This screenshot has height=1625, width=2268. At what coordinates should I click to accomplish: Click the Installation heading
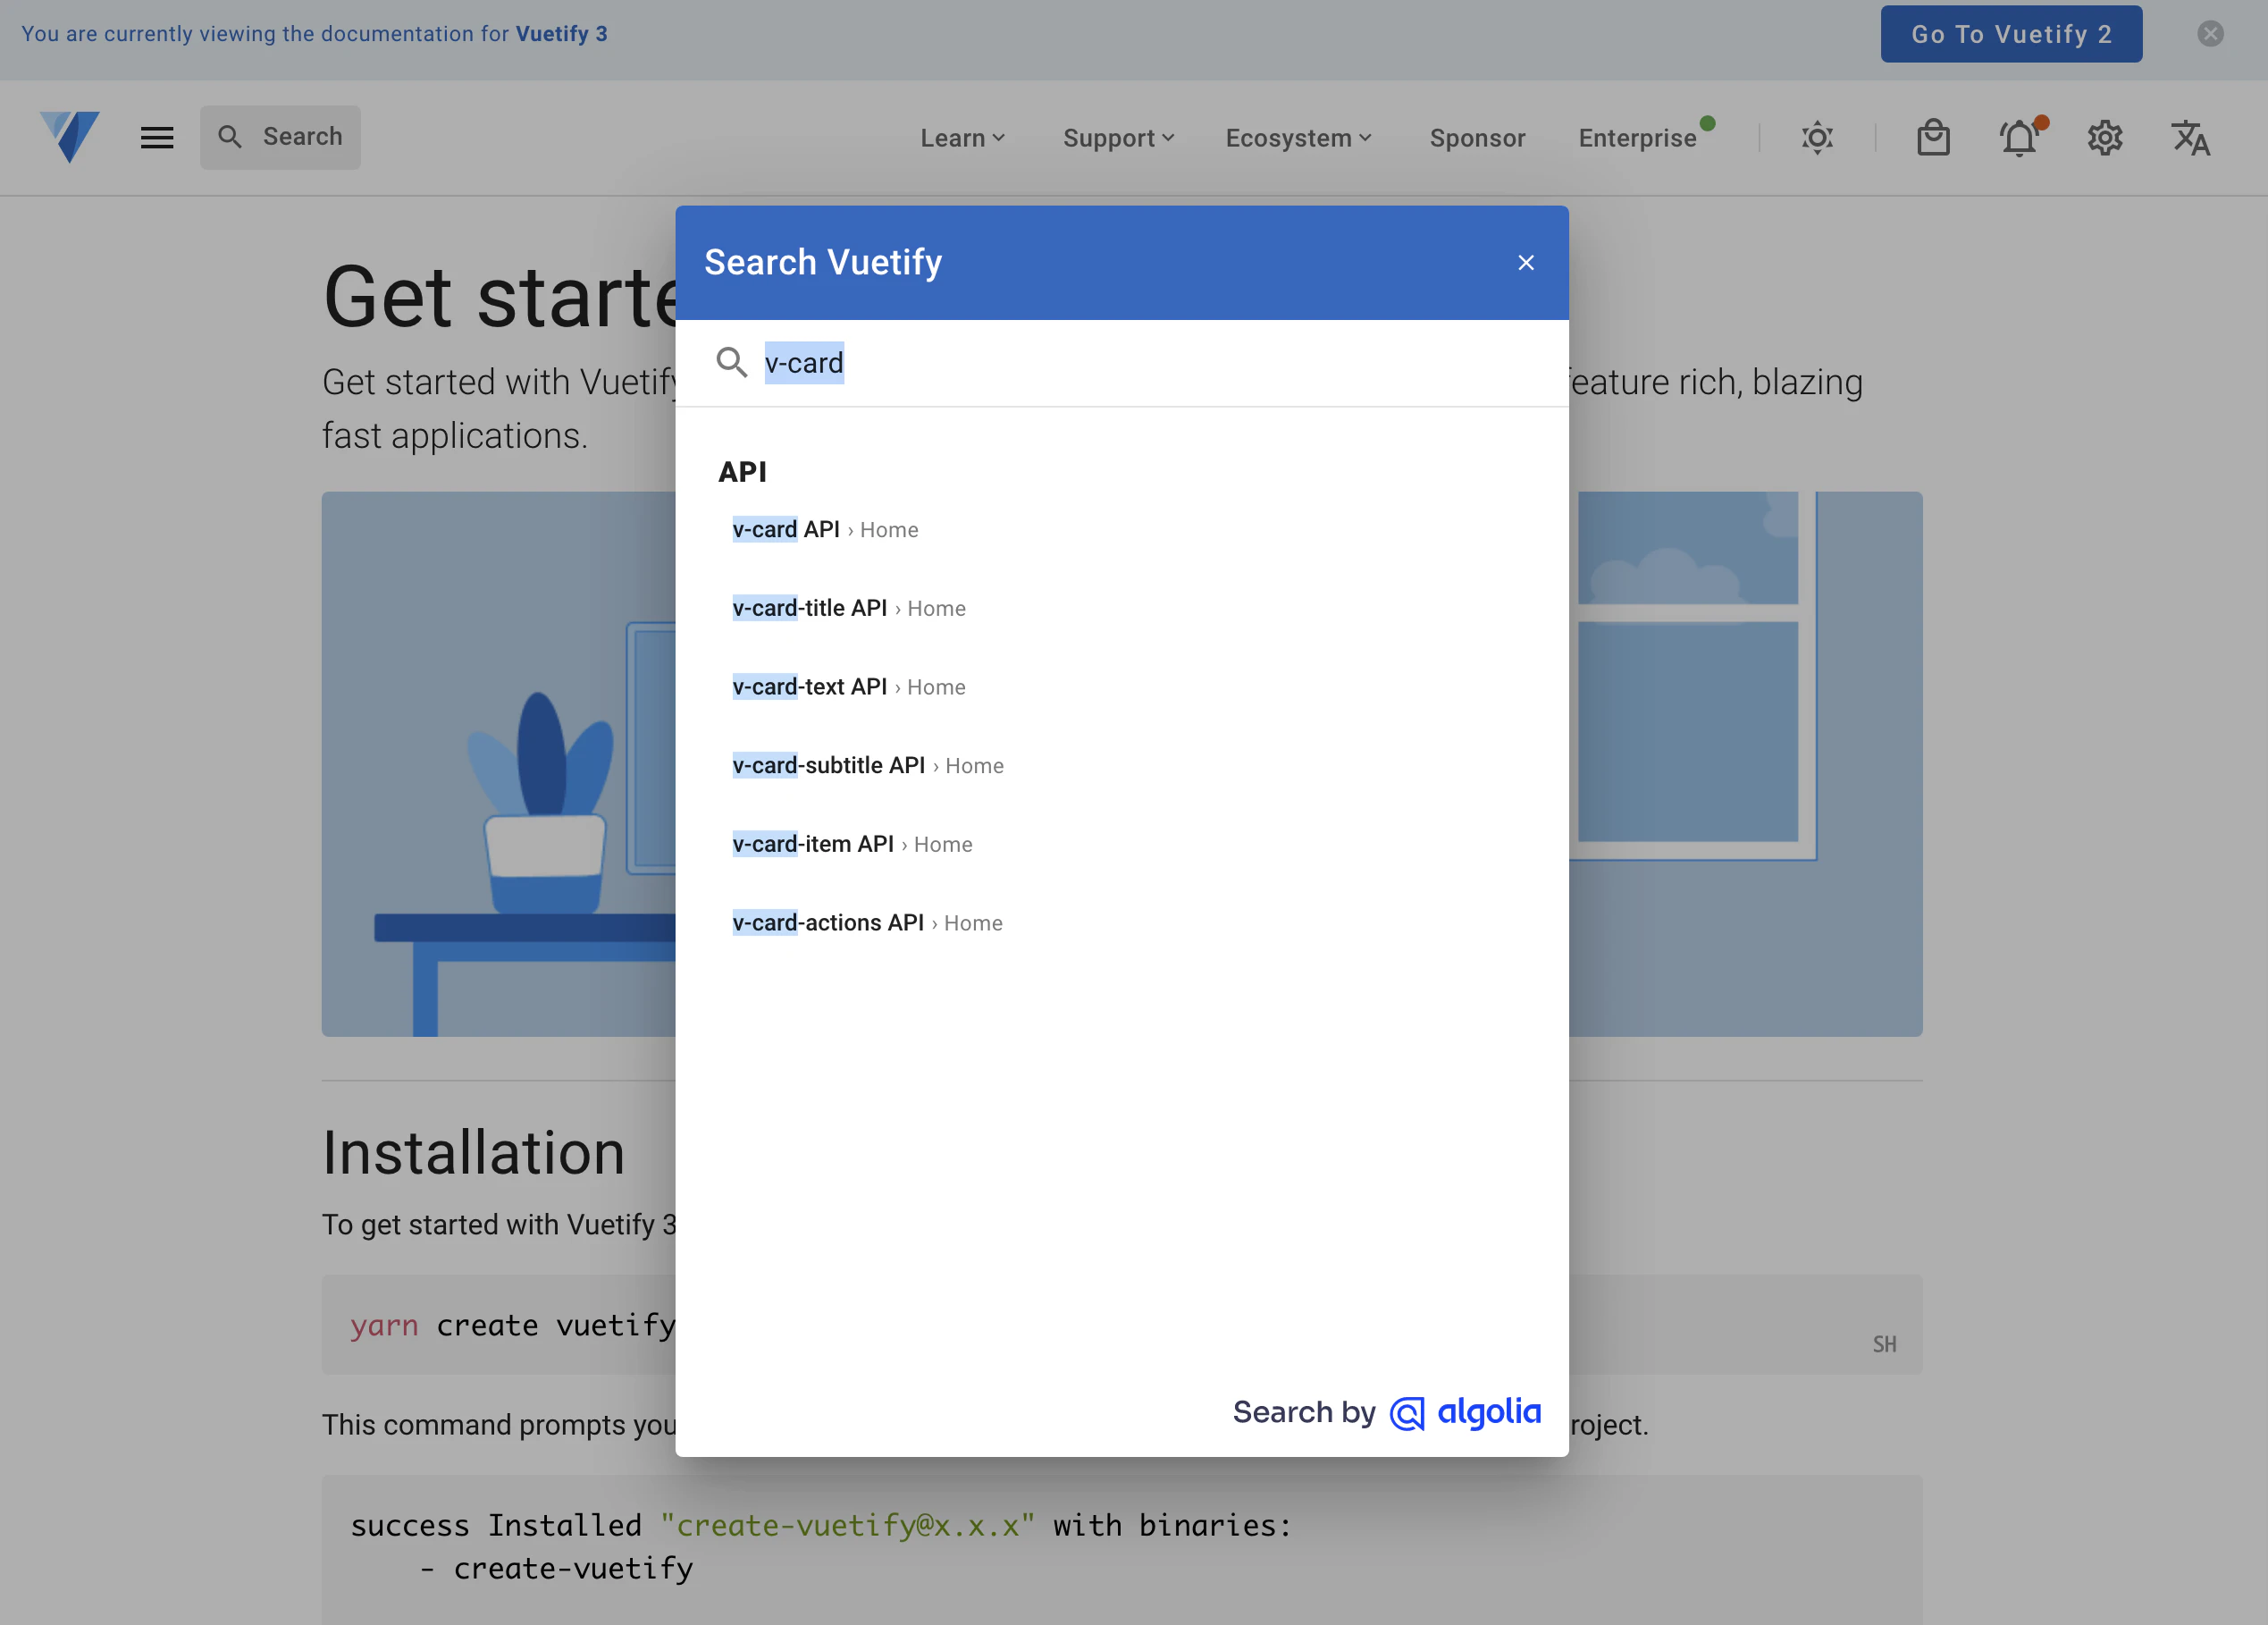click(473, 1153)
